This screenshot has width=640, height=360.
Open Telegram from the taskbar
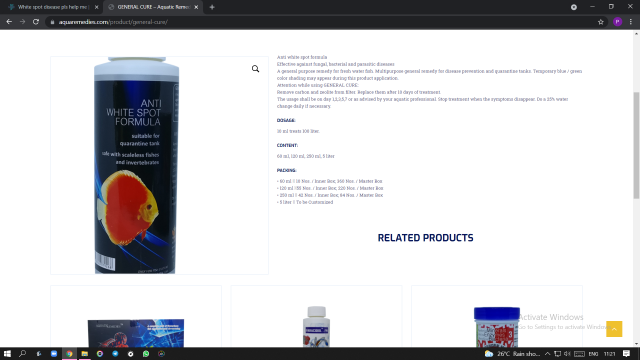pos(115,354)
